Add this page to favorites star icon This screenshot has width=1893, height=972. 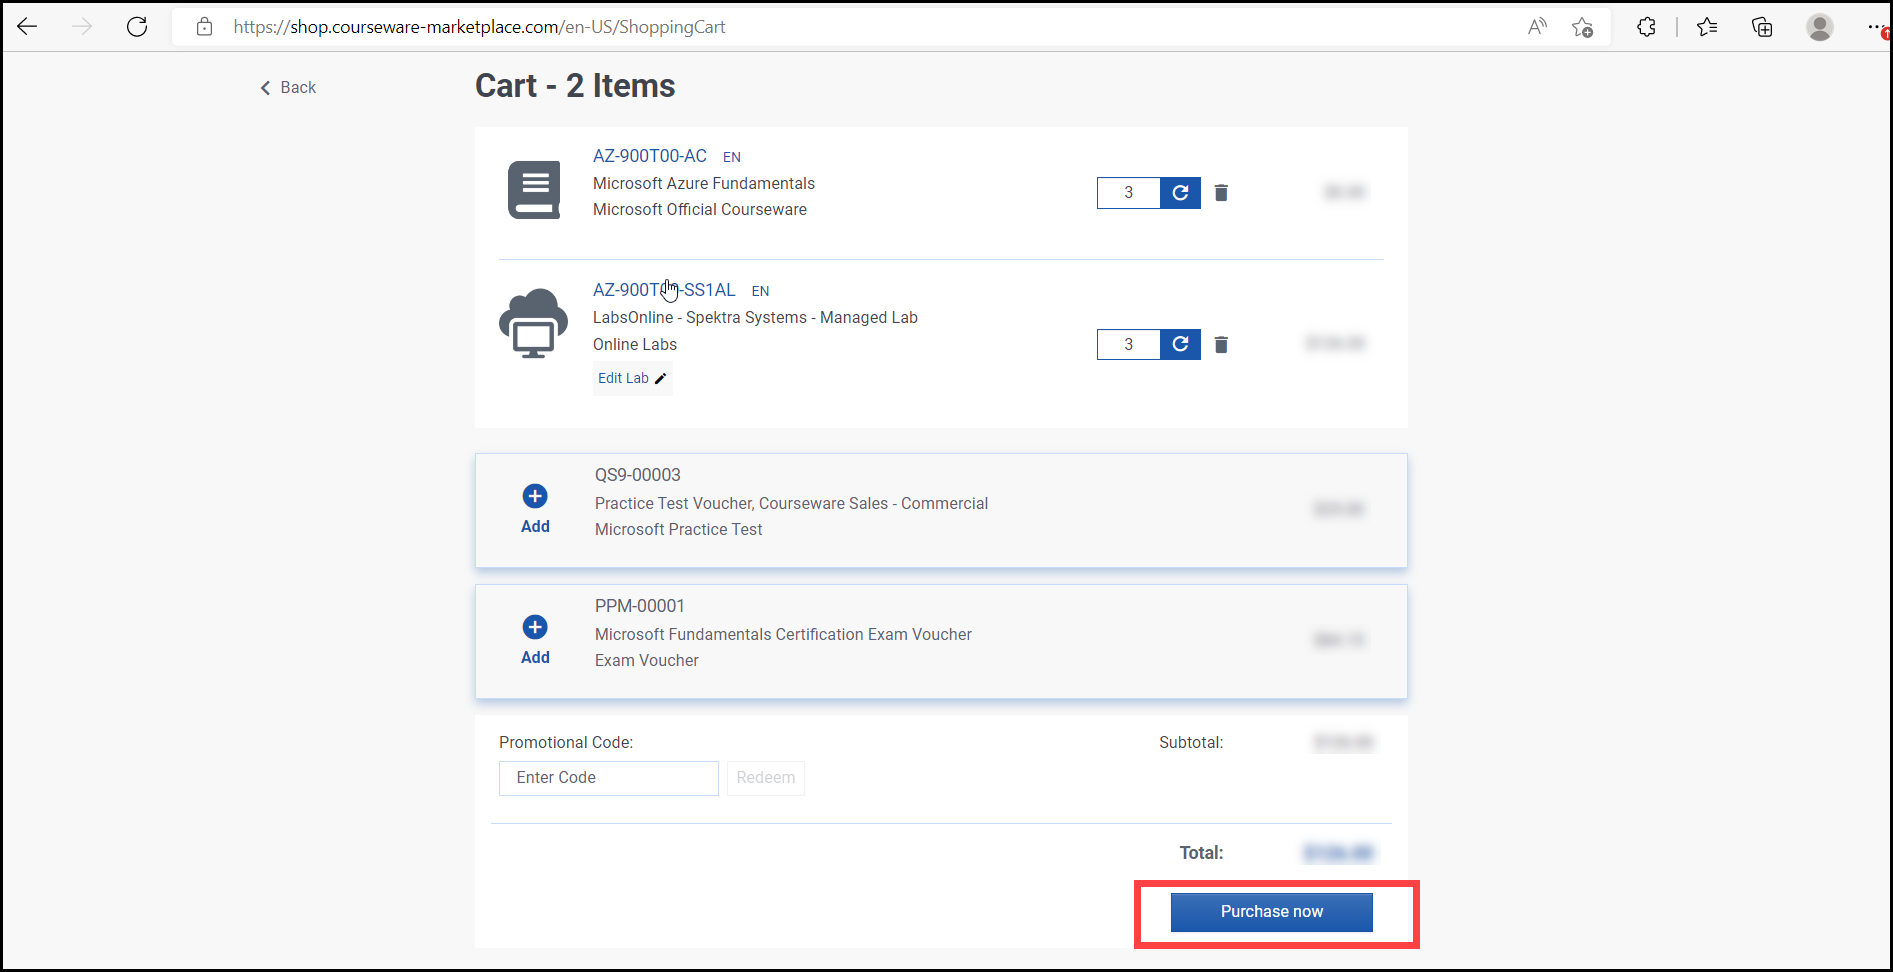click(1582, 27)
